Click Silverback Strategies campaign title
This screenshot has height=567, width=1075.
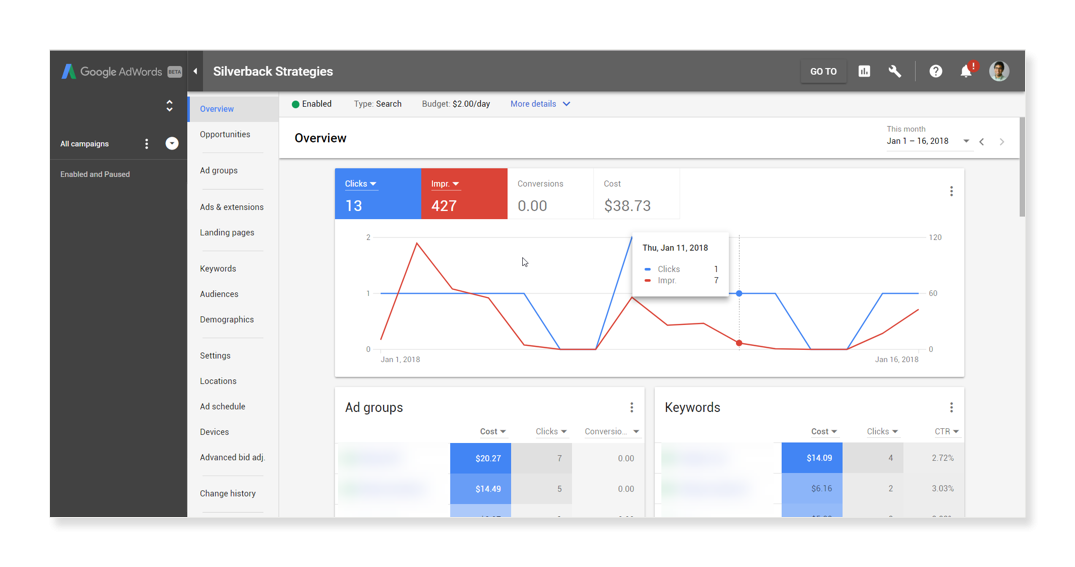coord(273,71)
